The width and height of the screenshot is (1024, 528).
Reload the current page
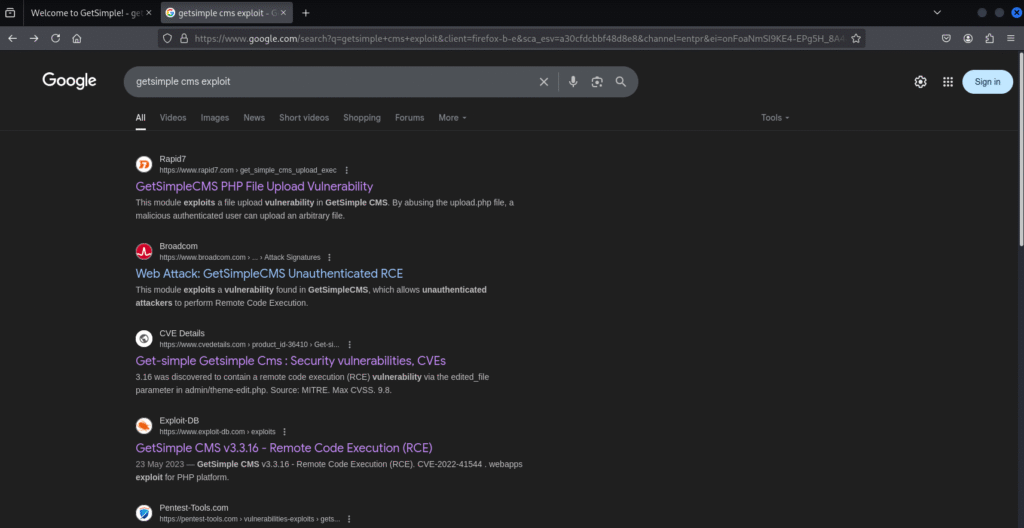click(56, 39)
